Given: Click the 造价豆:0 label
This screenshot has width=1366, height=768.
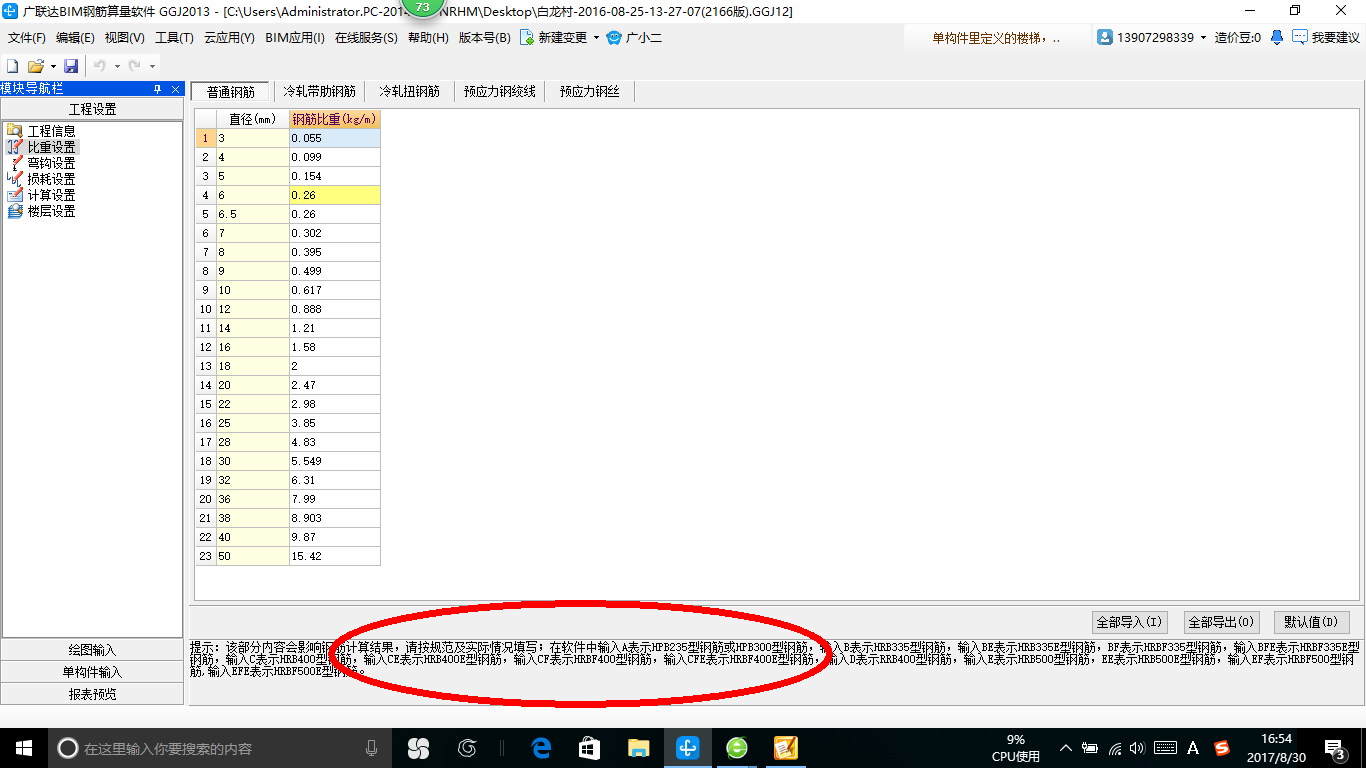Looking at the screenshot, I should pyautogui.click(x=1238, y=38).
